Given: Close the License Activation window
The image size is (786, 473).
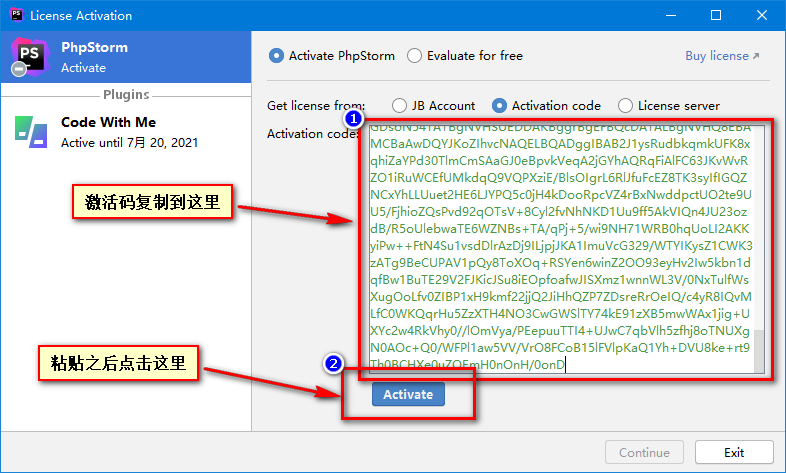Looking at the screenshot, I should coord(762,15).
